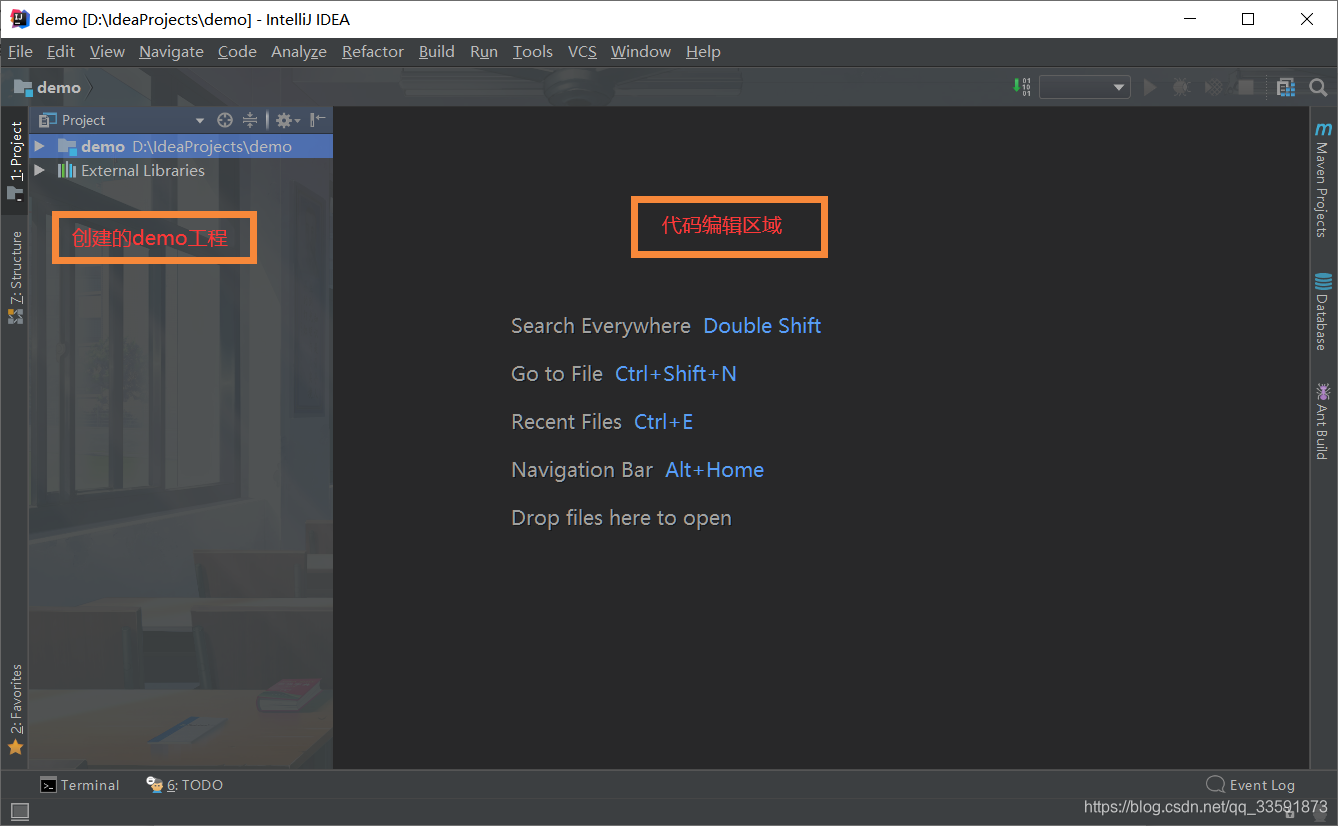Image resolution: width=1338 pixels, height=826 pixels.
Task: Hide the Project panel with the arrow icon
Action: click(x=318, y=120)
